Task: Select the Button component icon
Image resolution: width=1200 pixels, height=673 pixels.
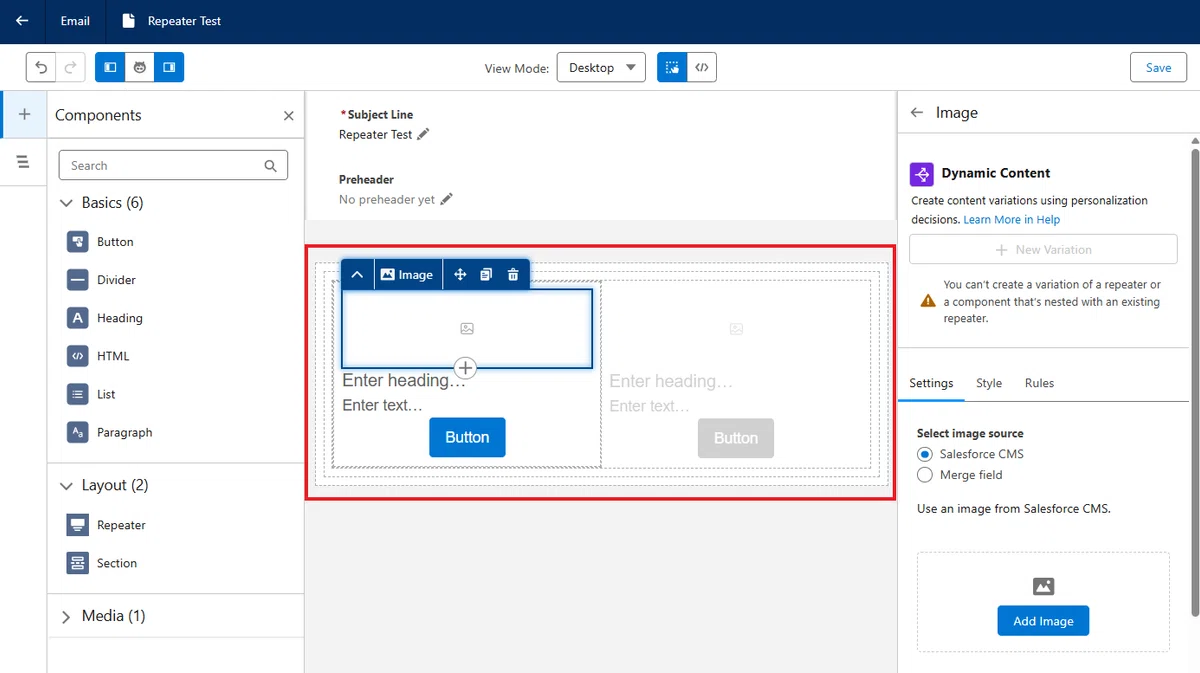Action: pos(78,242)
